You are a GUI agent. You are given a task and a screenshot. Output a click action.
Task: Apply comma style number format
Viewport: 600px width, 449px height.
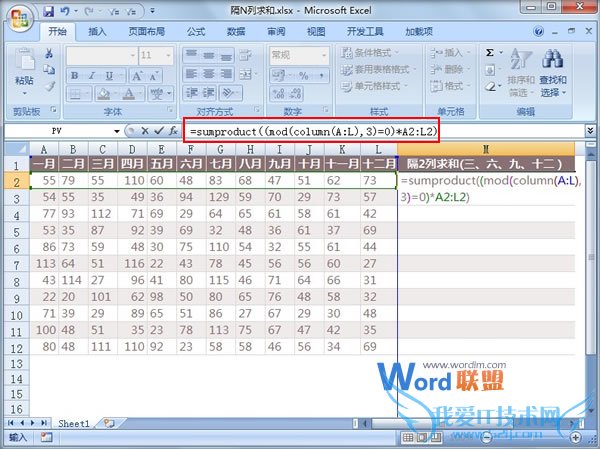coord(321,76)
